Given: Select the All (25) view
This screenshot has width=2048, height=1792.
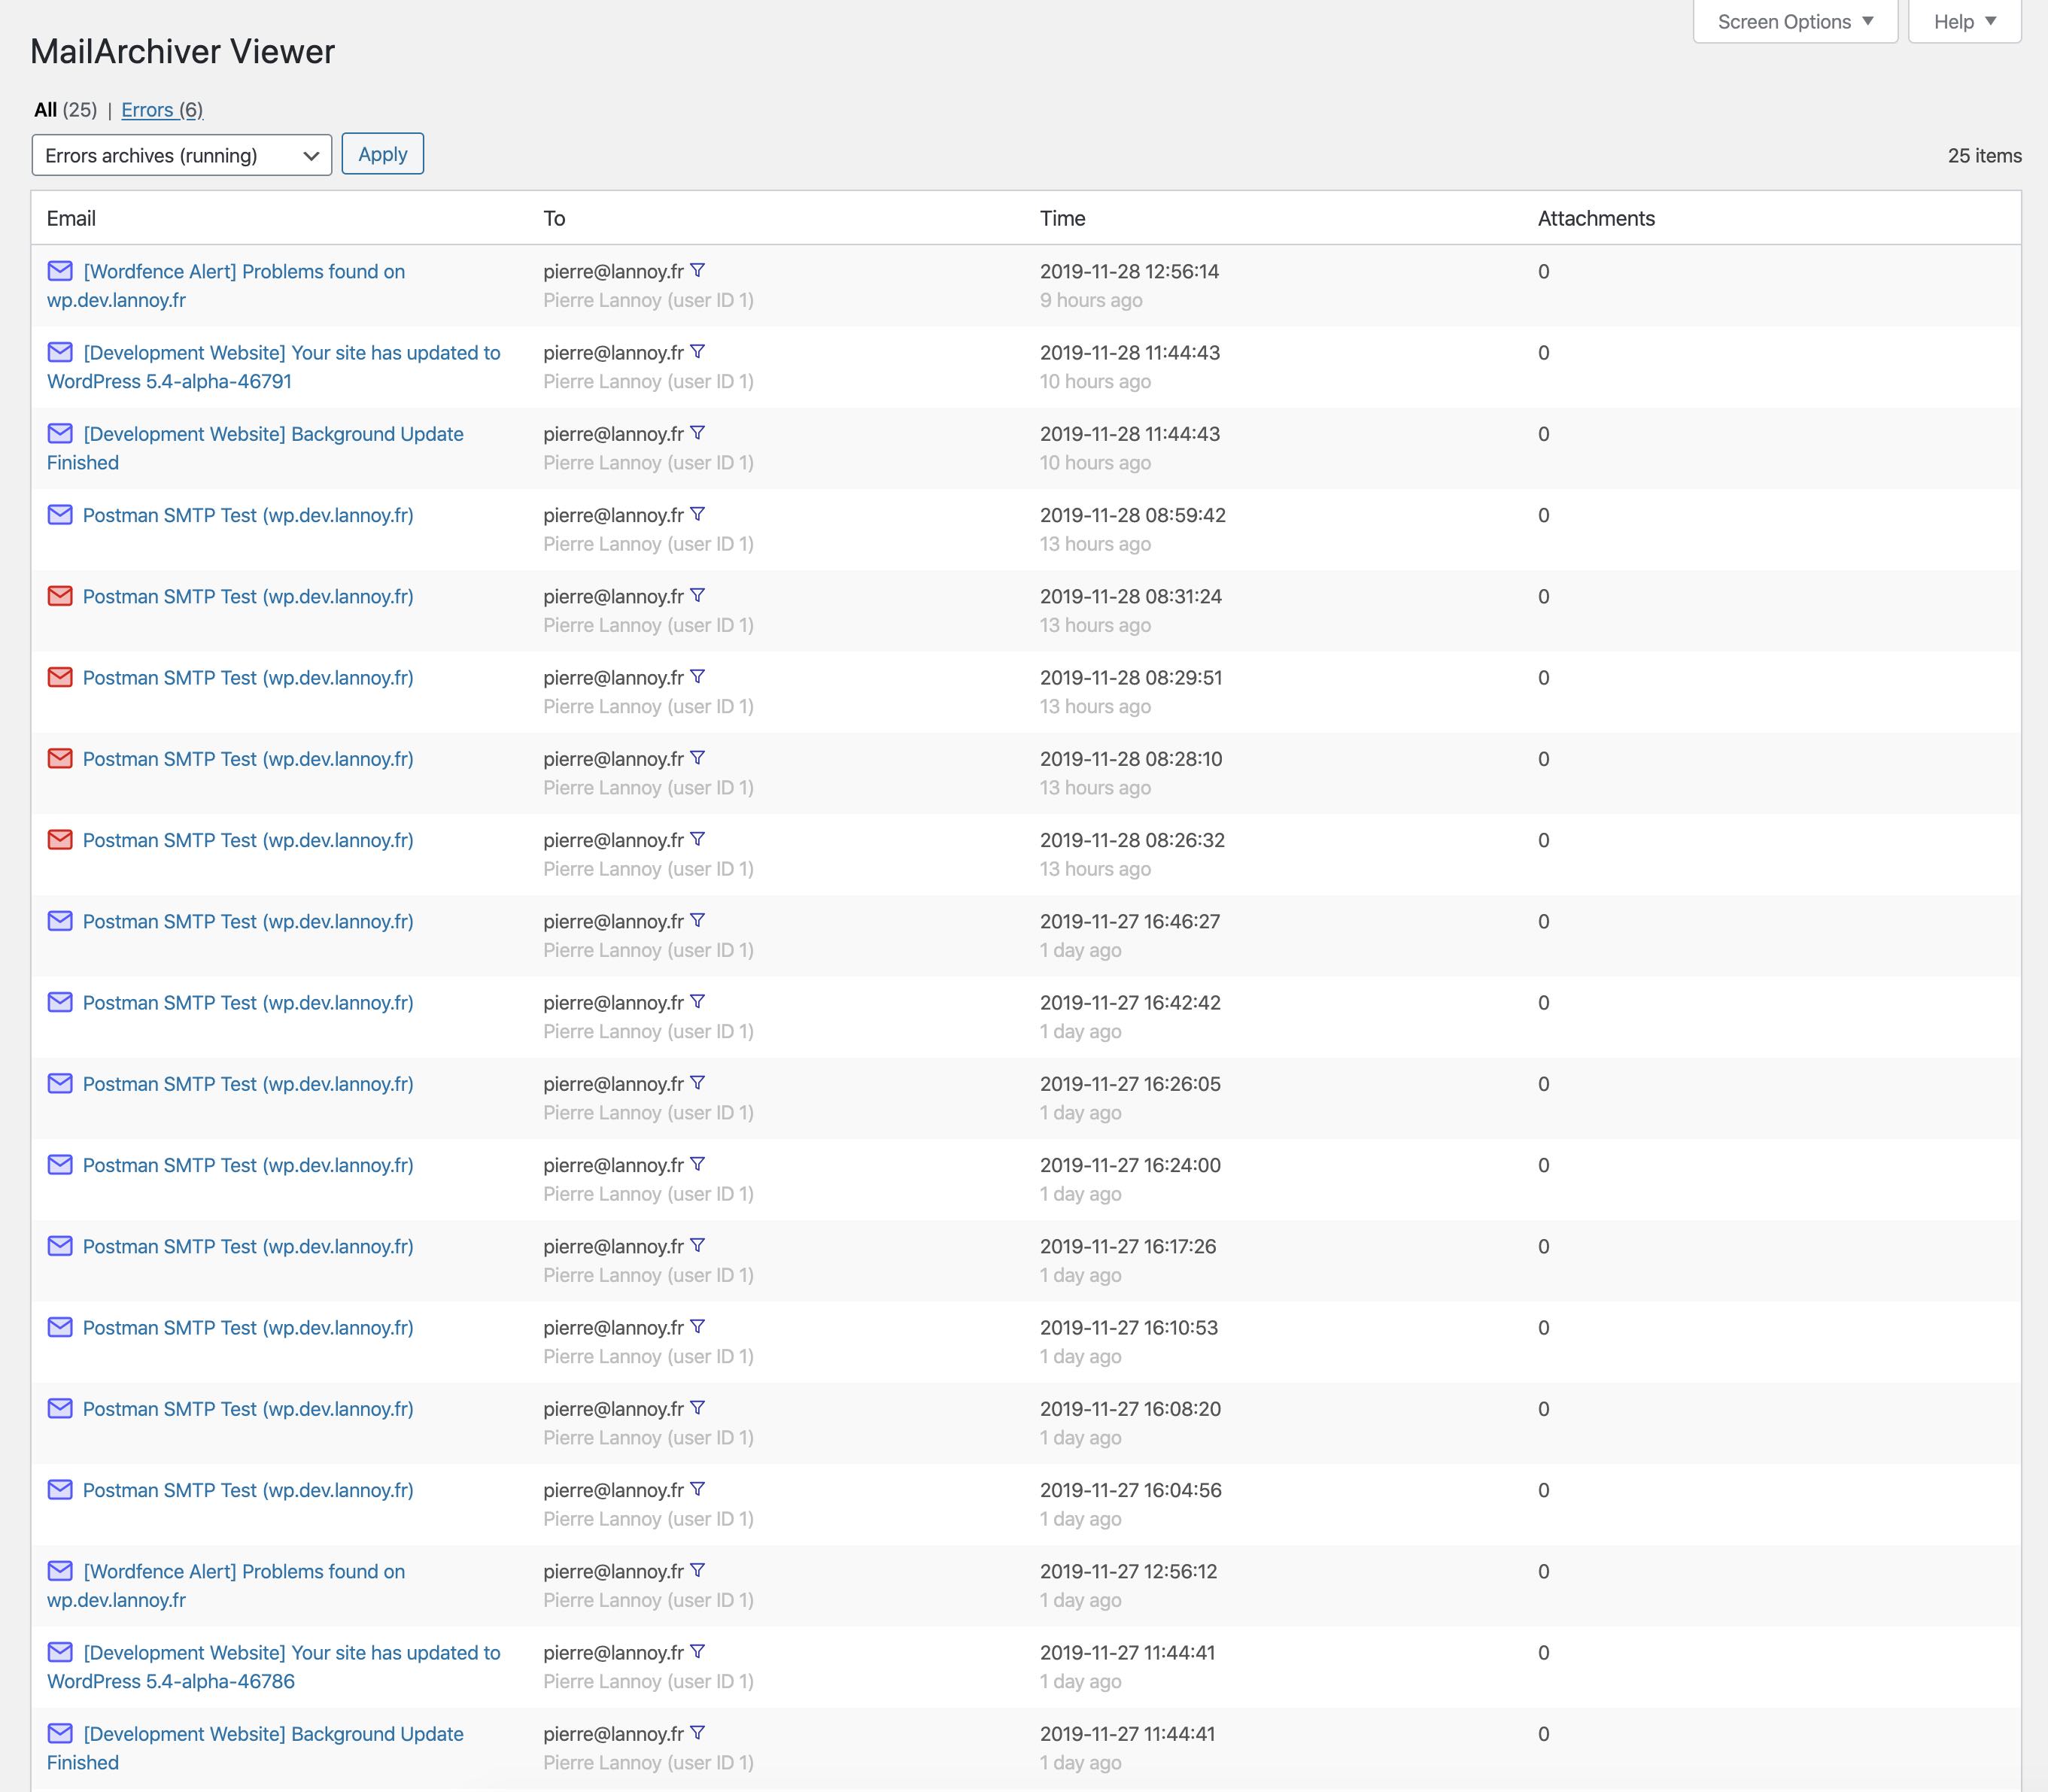Looking at the screenshot, I should pos(46,110).
